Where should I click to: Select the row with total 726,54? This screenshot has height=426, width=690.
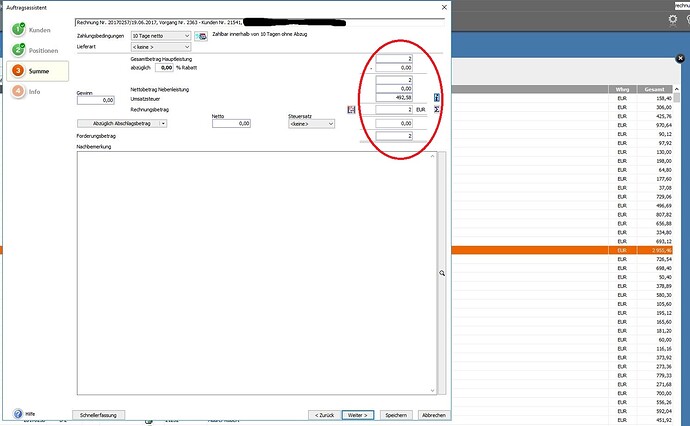pyautogui.click(x=562, y=259)
